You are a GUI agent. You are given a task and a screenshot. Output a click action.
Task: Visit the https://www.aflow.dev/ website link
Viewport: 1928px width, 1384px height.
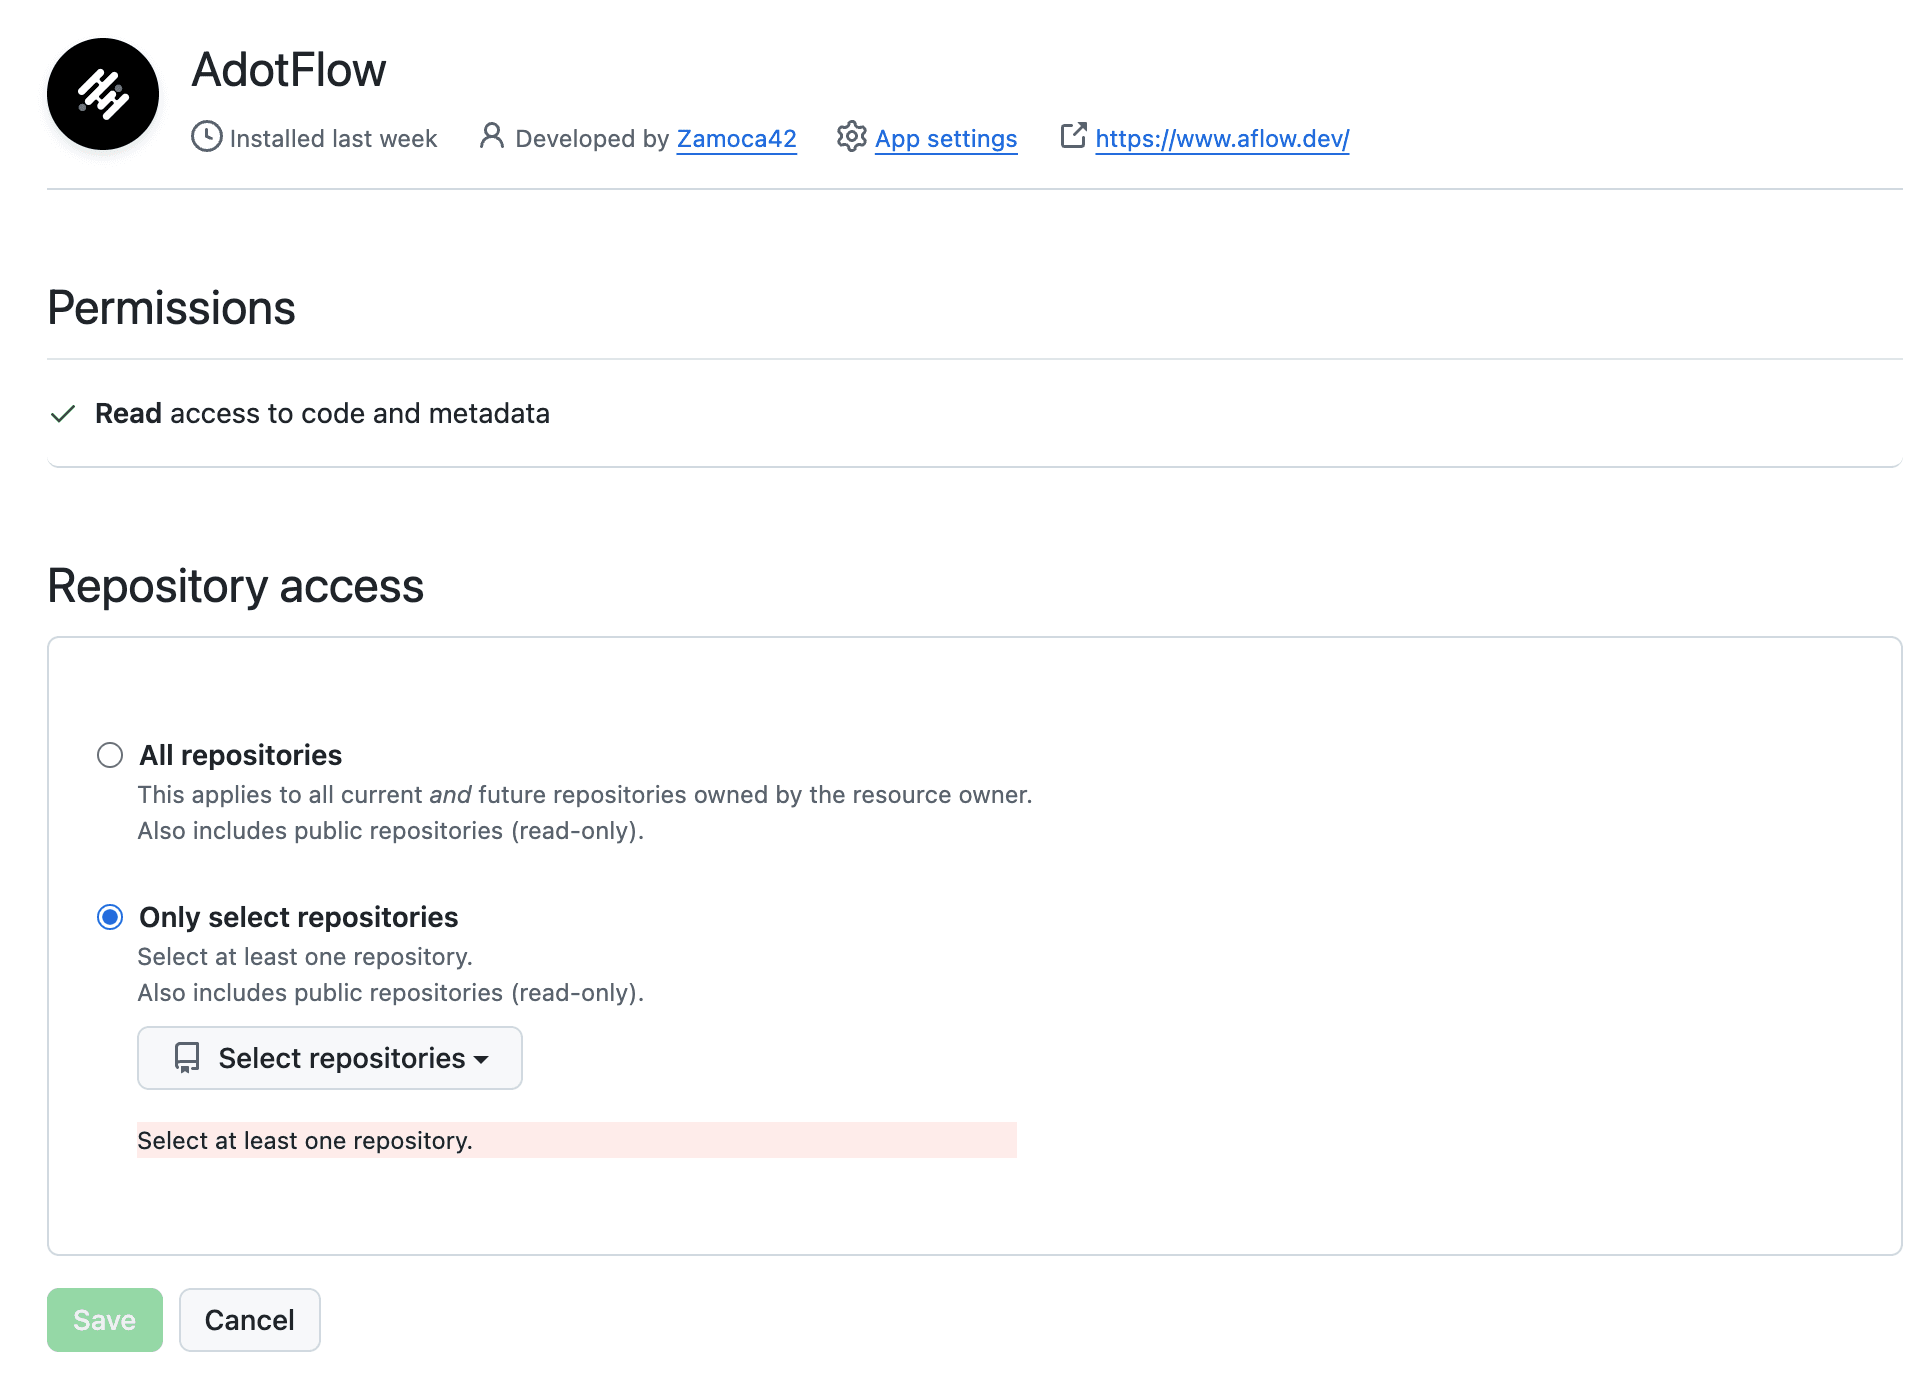1221,139
